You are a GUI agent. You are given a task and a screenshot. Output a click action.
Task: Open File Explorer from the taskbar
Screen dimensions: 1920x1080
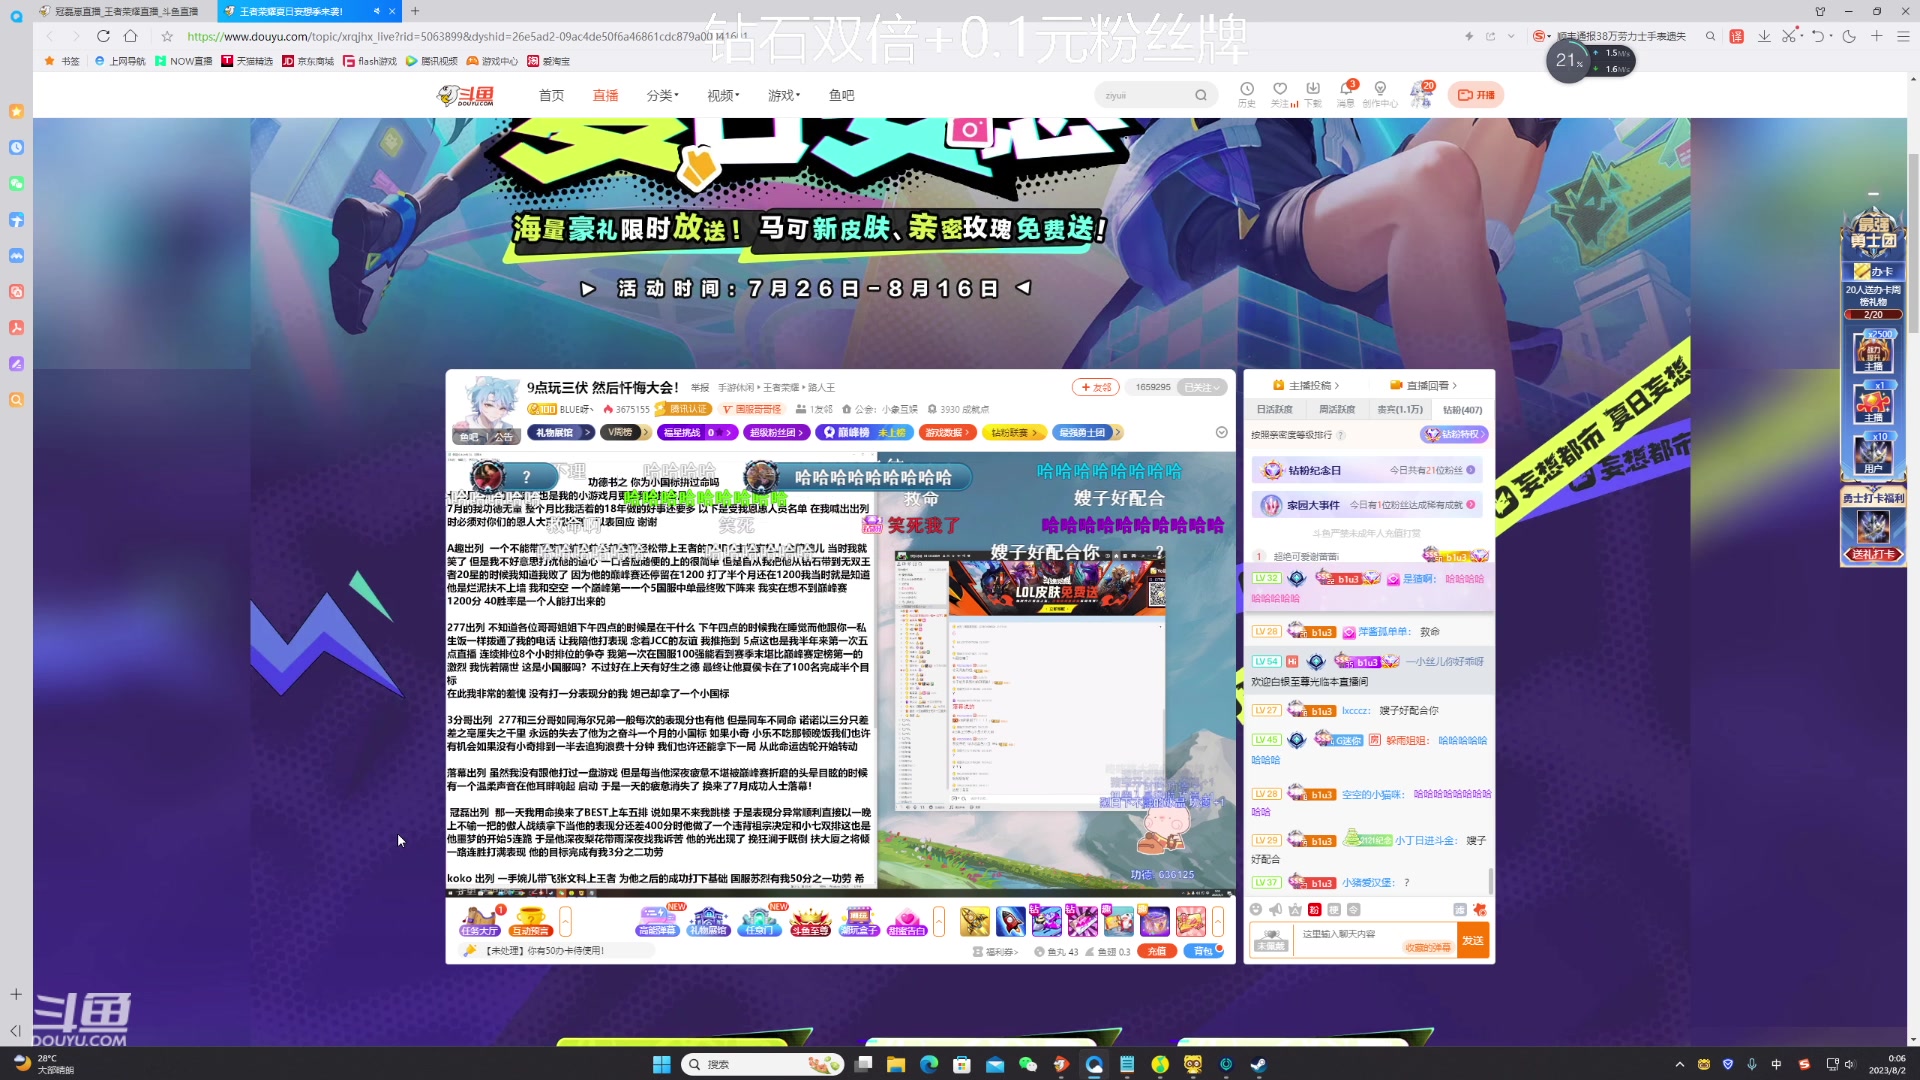tap(895, 1064)
